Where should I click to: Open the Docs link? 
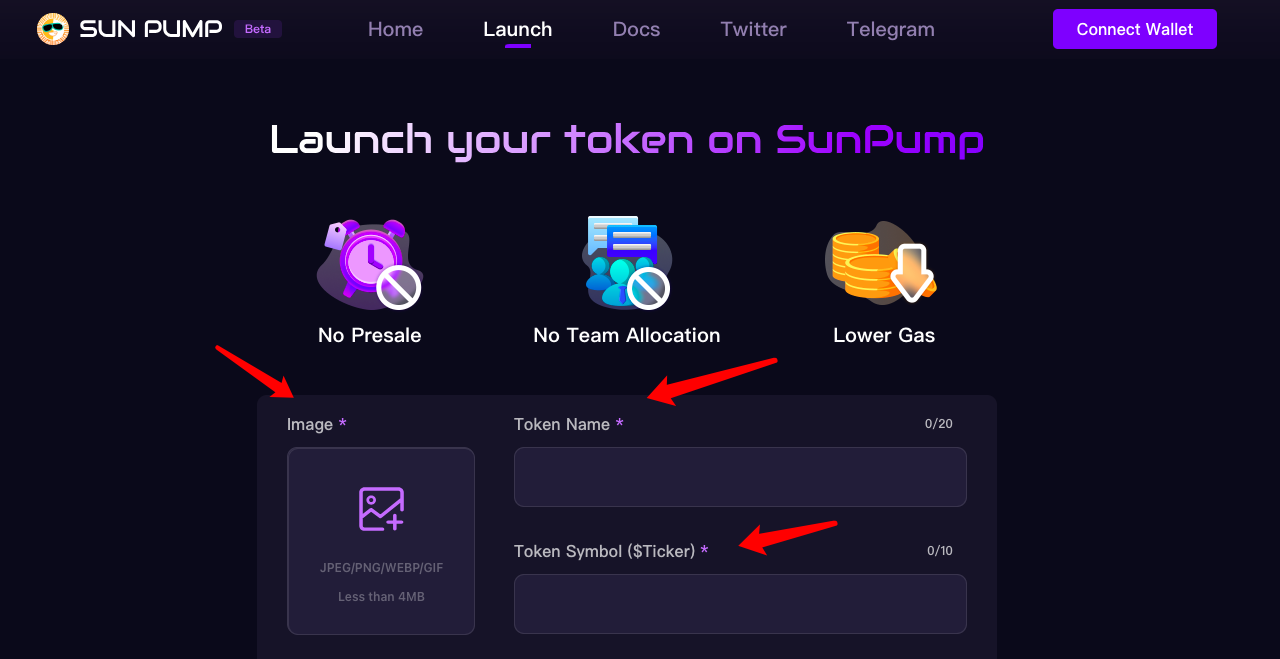(636, 29)
